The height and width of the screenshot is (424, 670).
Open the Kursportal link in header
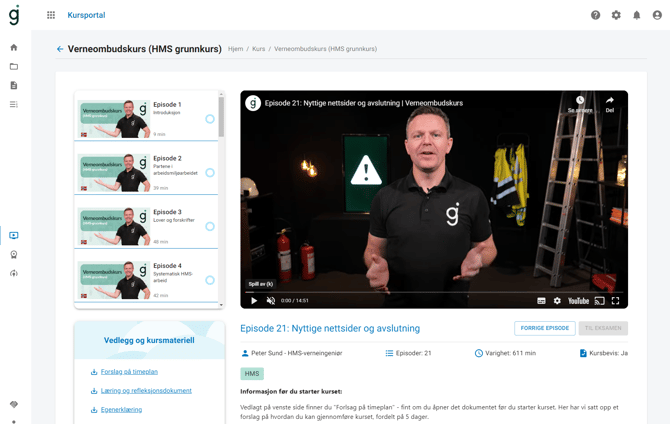click(86, 15)
